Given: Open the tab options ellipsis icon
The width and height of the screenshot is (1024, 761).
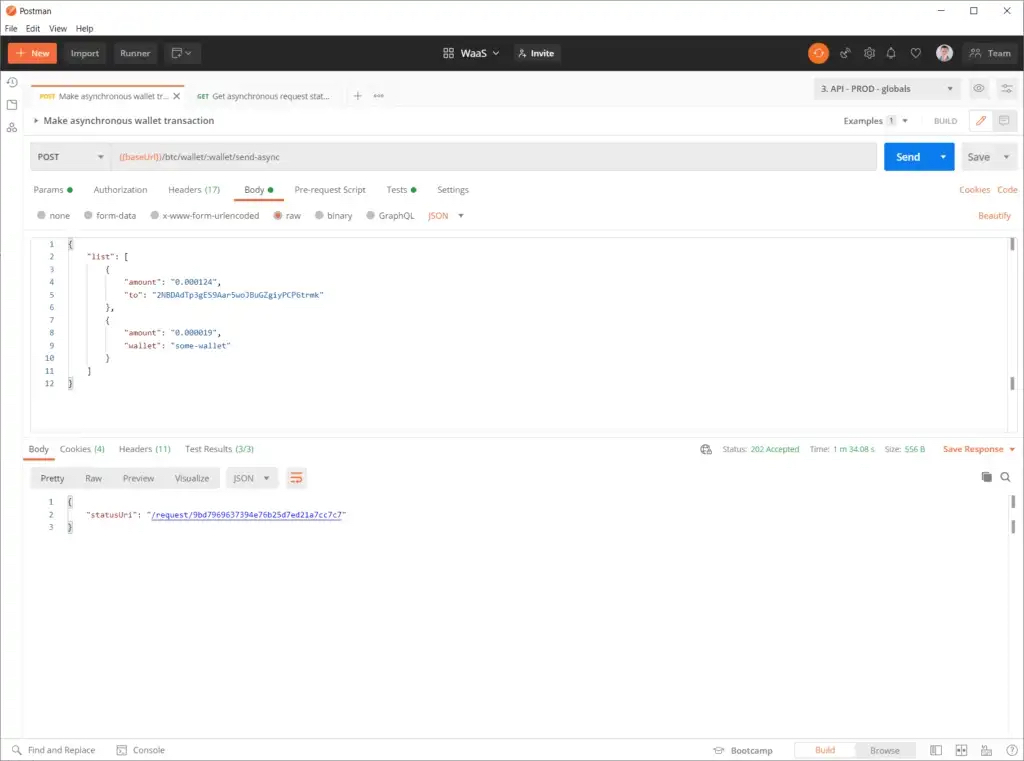Looking at the screenshot, I should tap(379, 96).
